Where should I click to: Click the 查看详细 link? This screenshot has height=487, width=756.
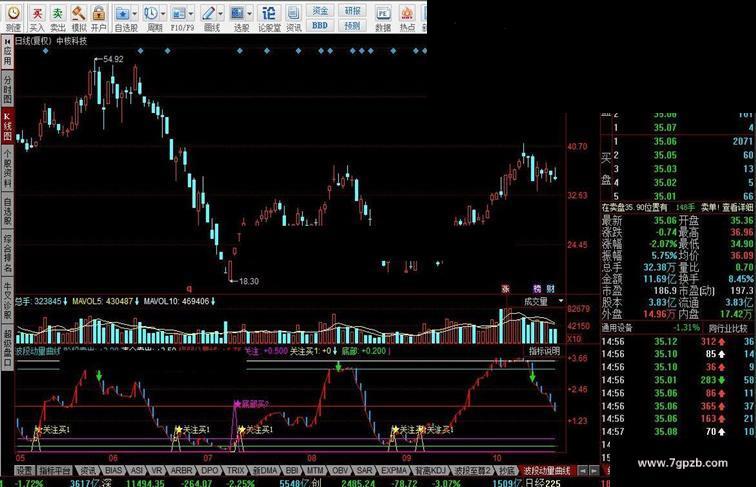click(737, 207)
